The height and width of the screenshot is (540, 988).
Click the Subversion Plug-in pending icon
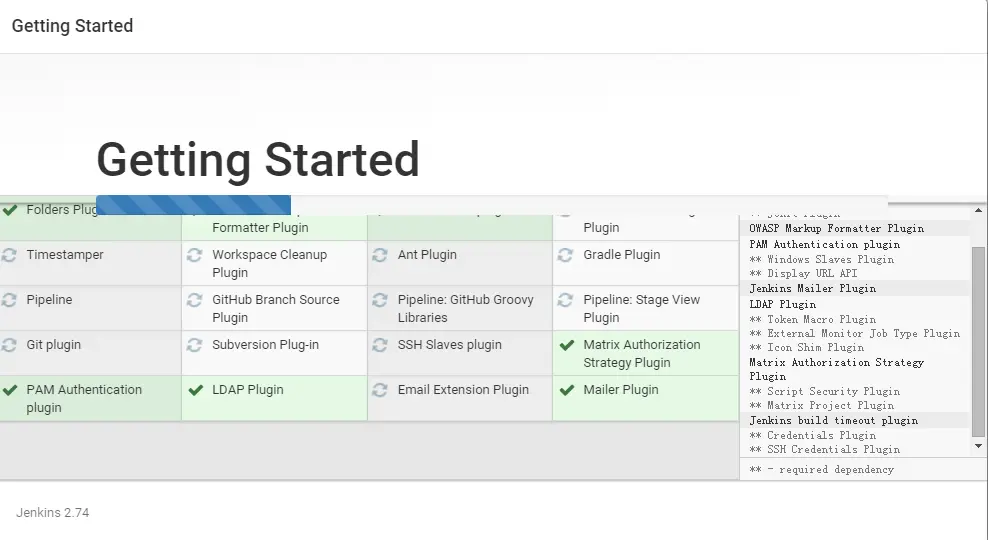[194, 345]
